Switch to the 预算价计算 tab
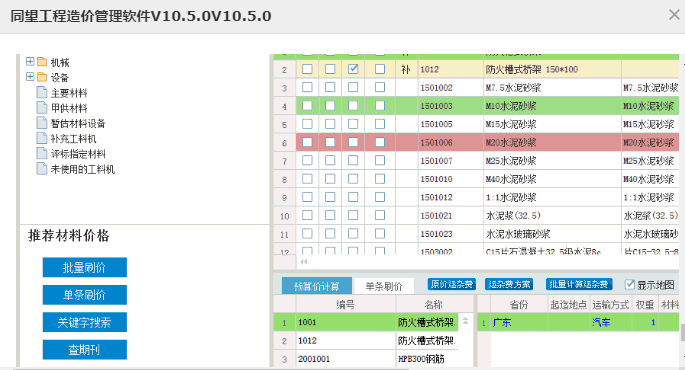This screenshot has width=685, height=370. pos(317,286)
